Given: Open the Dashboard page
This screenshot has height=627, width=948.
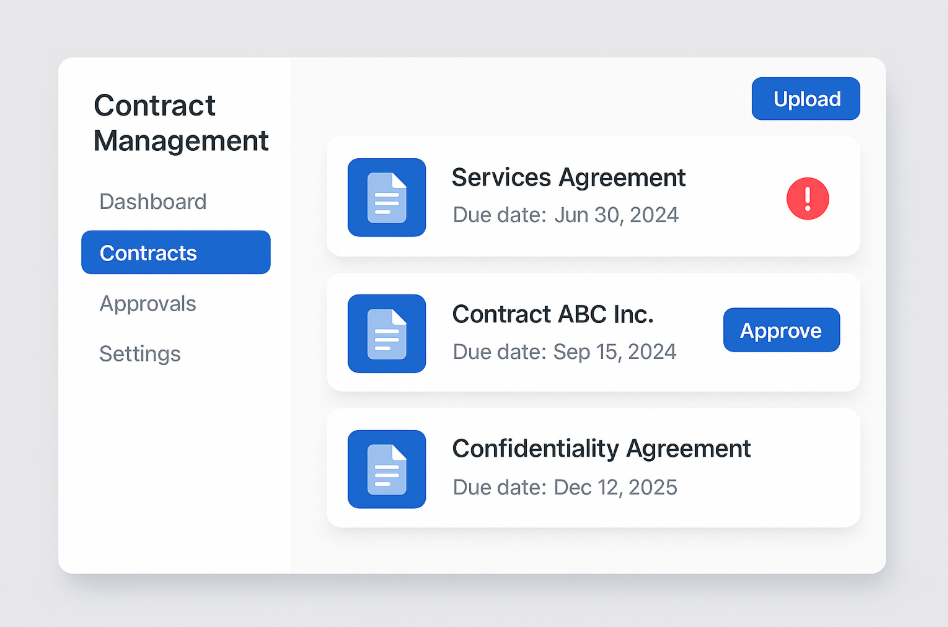Looking at the screenshot, I should click(153, 201).
